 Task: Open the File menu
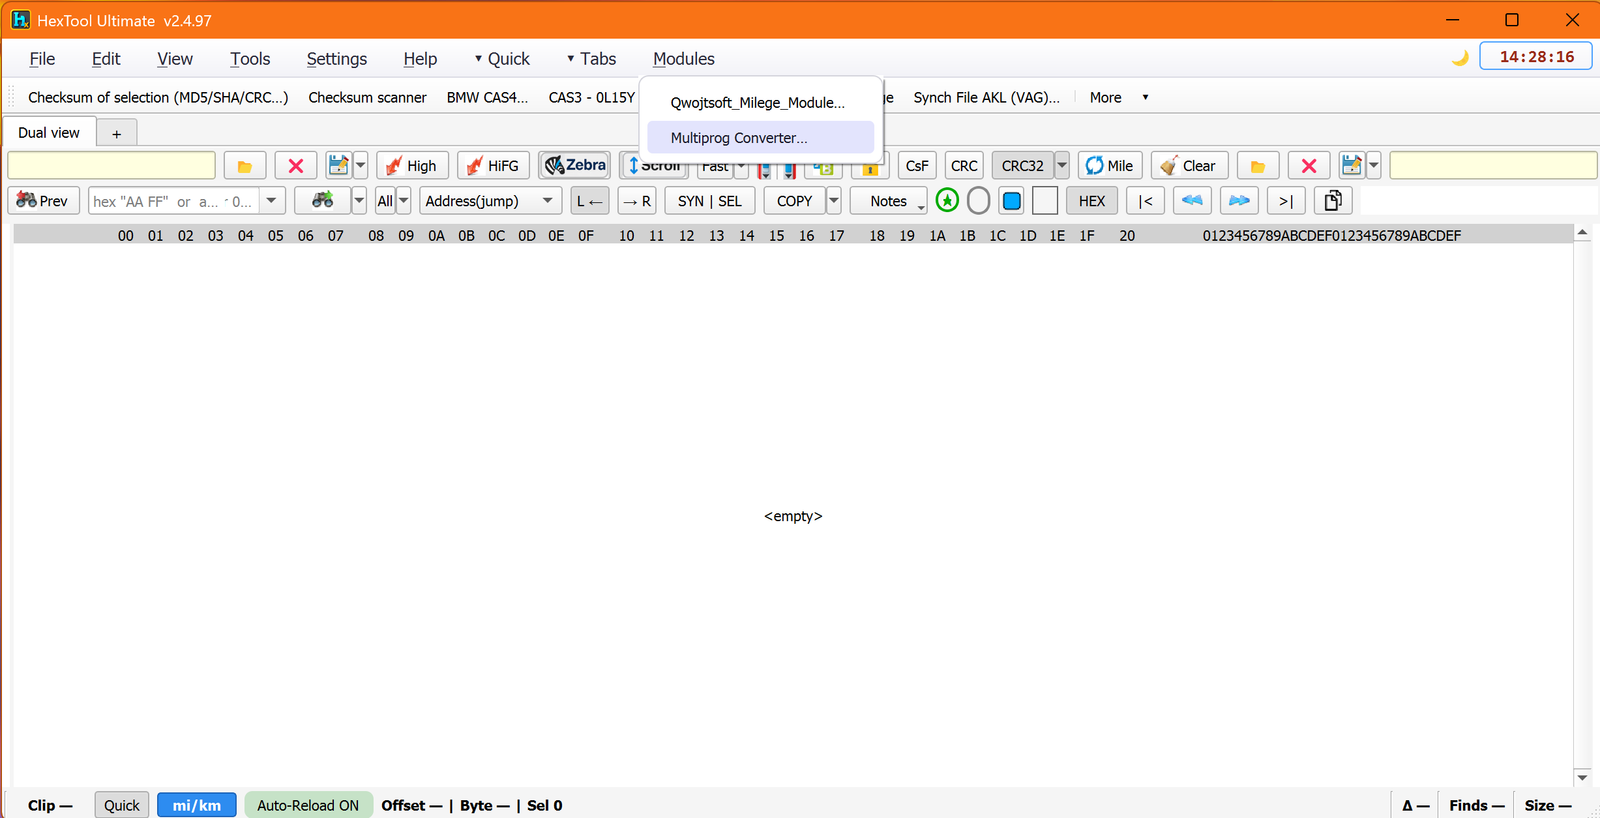(43, 59)
